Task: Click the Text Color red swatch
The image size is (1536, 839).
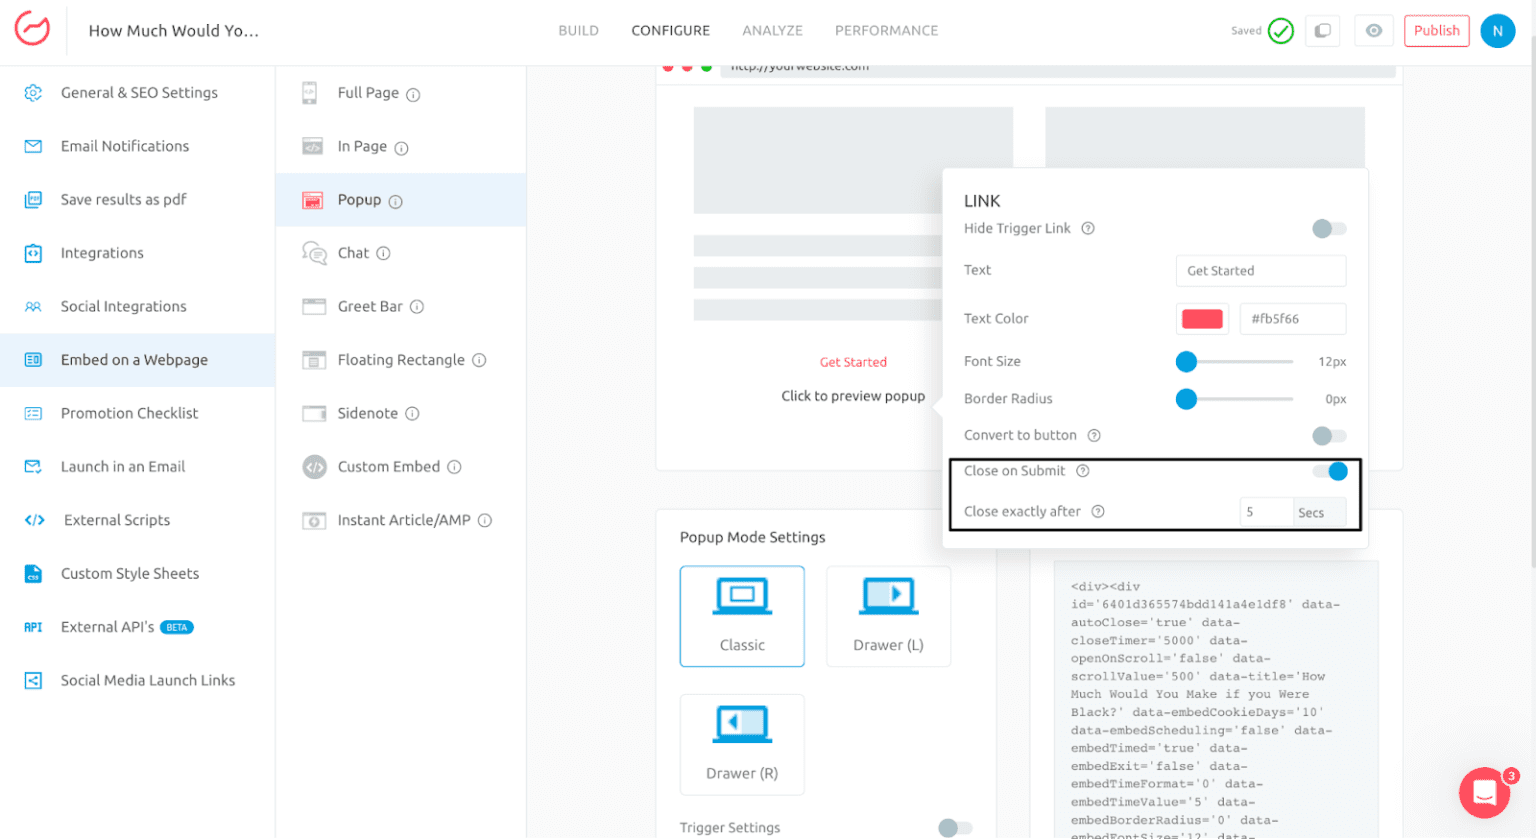Action: click(1202, 319)
